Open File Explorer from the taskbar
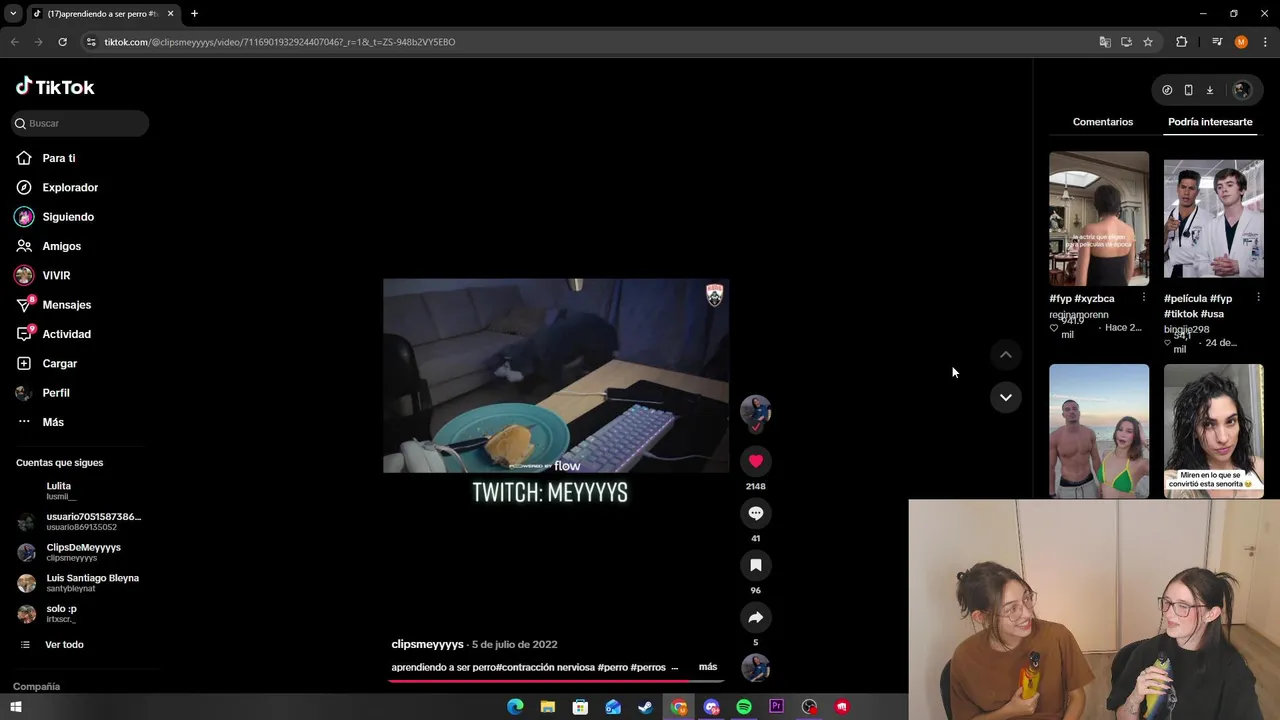The image size is (1280, 720). 548,707
